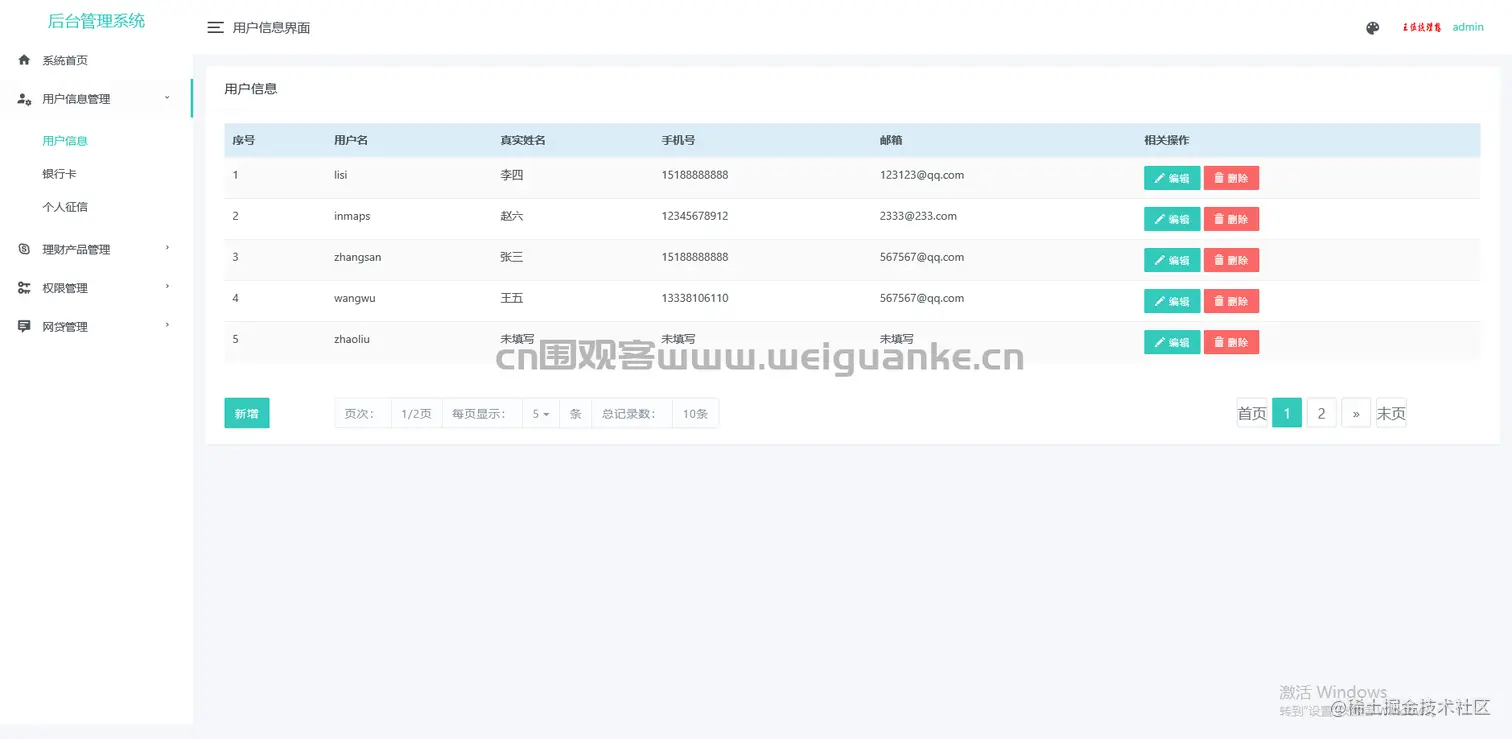Open the theme palette icon

(1372, 28)
